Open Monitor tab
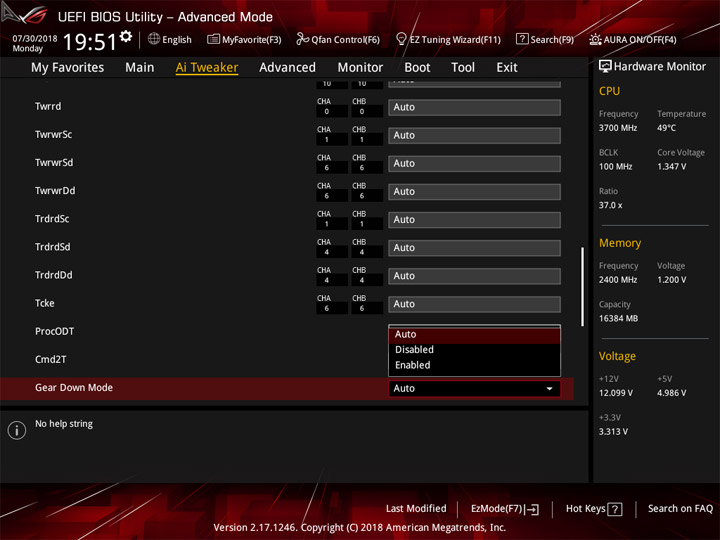720x540 pixels. pos(360,68)
